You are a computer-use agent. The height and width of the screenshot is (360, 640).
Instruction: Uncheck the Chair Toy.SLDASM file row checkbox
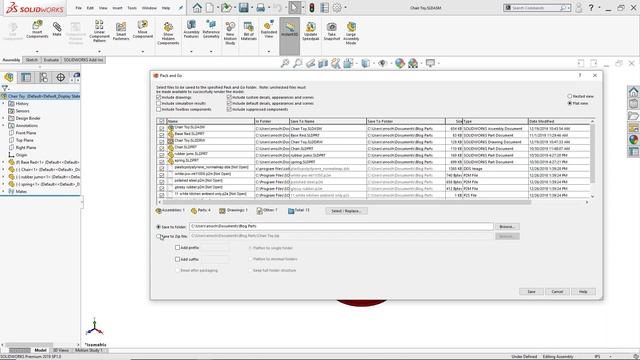[x=162, y=129]
